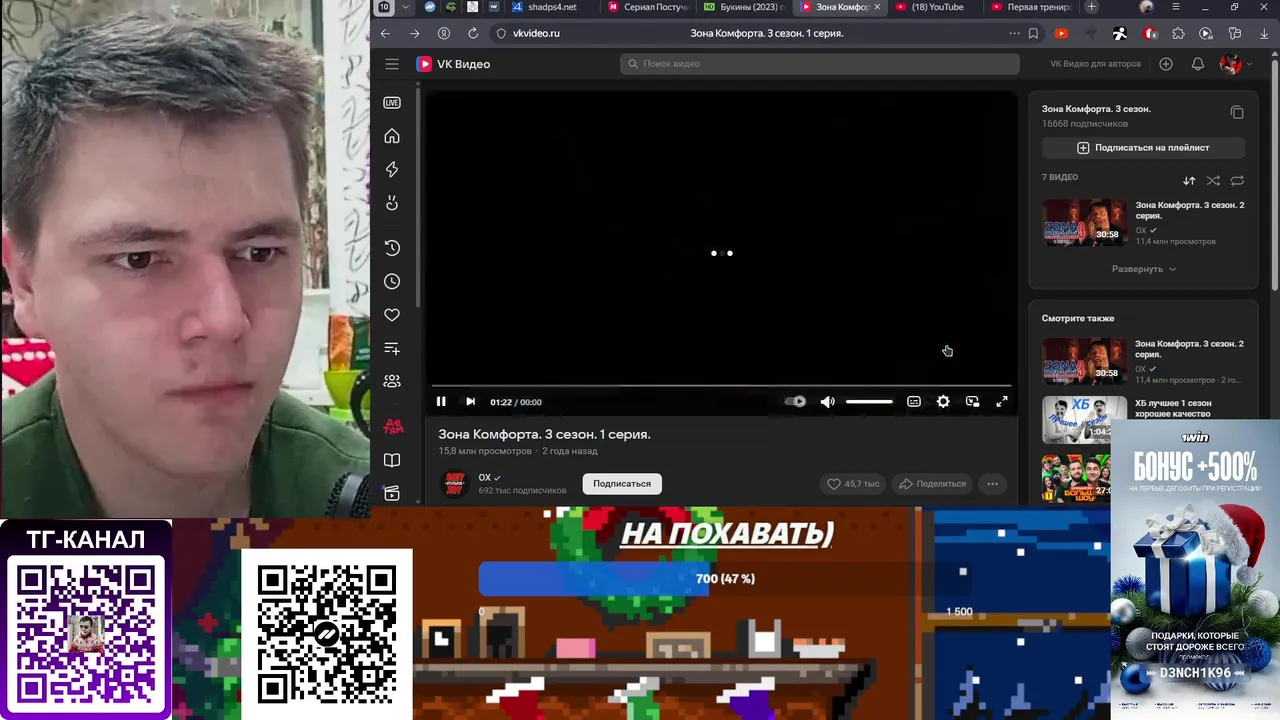Open watch history in sidebar
This screenshot has width=1280, height=720.
392,248
